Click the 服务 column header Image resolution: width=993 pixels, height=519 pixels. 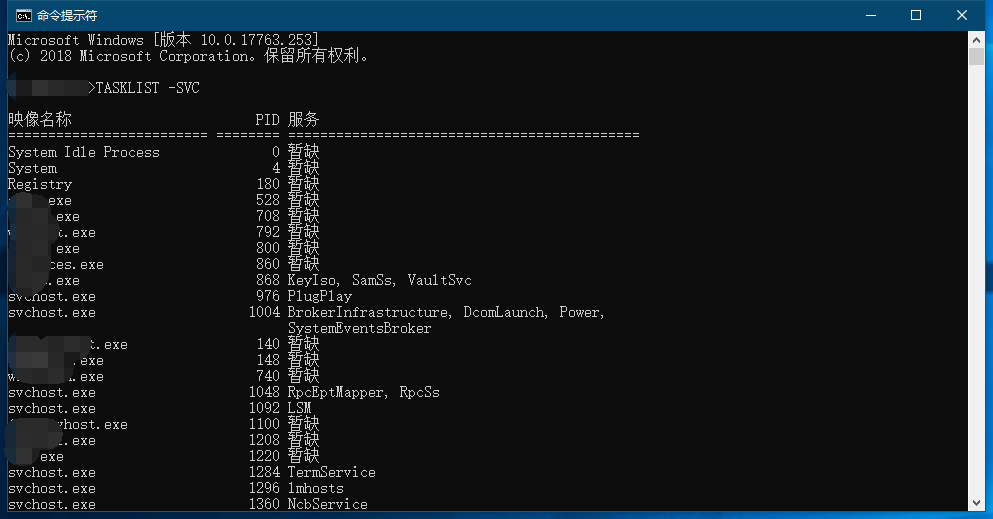coord(303,119)
